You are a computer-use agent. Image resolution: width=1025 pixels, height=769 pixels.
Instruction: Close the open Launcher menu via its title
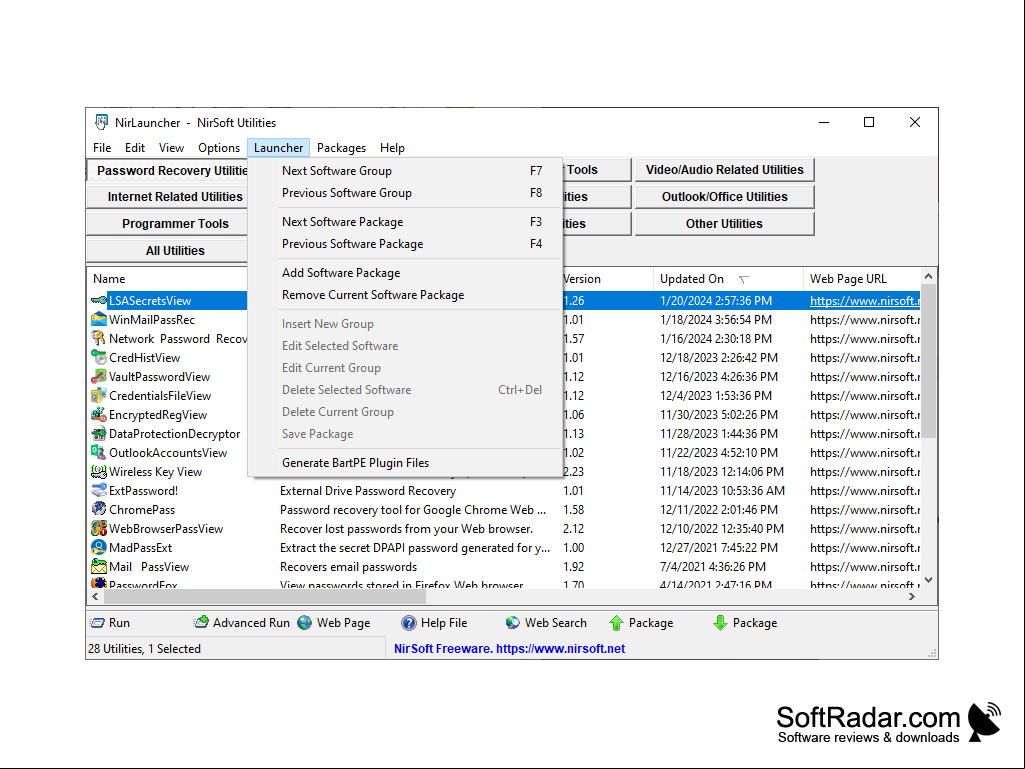click(278, 148)
